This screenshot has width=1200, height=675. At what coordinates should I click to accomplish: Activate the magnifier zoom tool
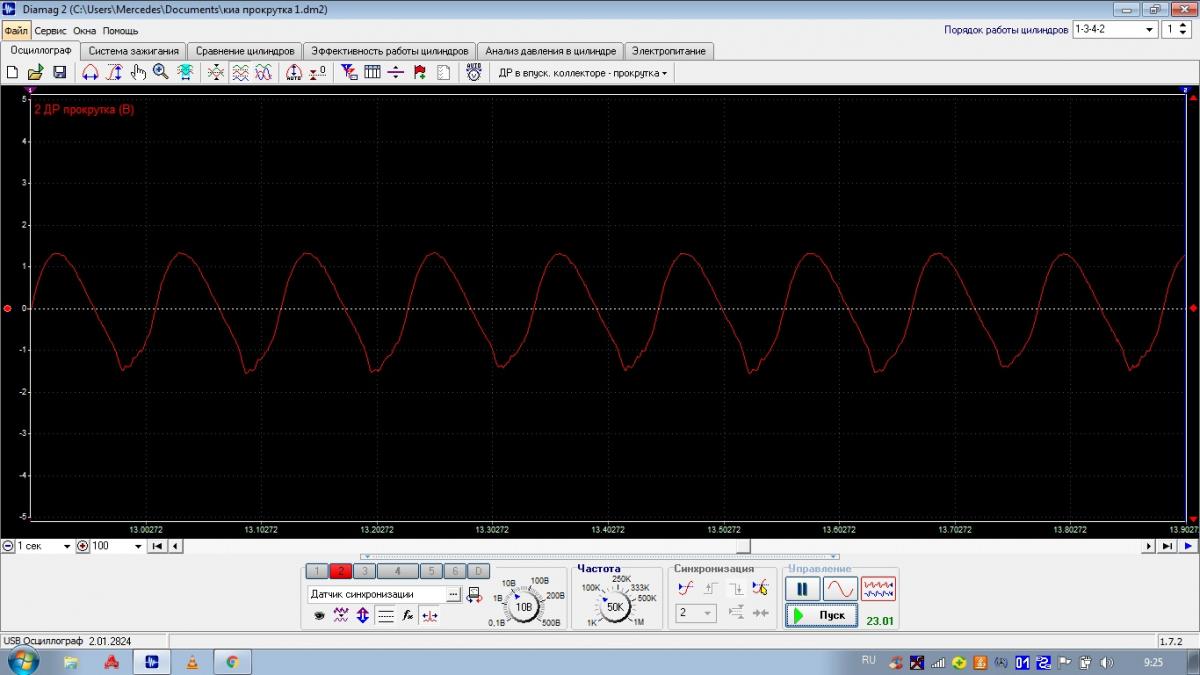click(160, 72)
